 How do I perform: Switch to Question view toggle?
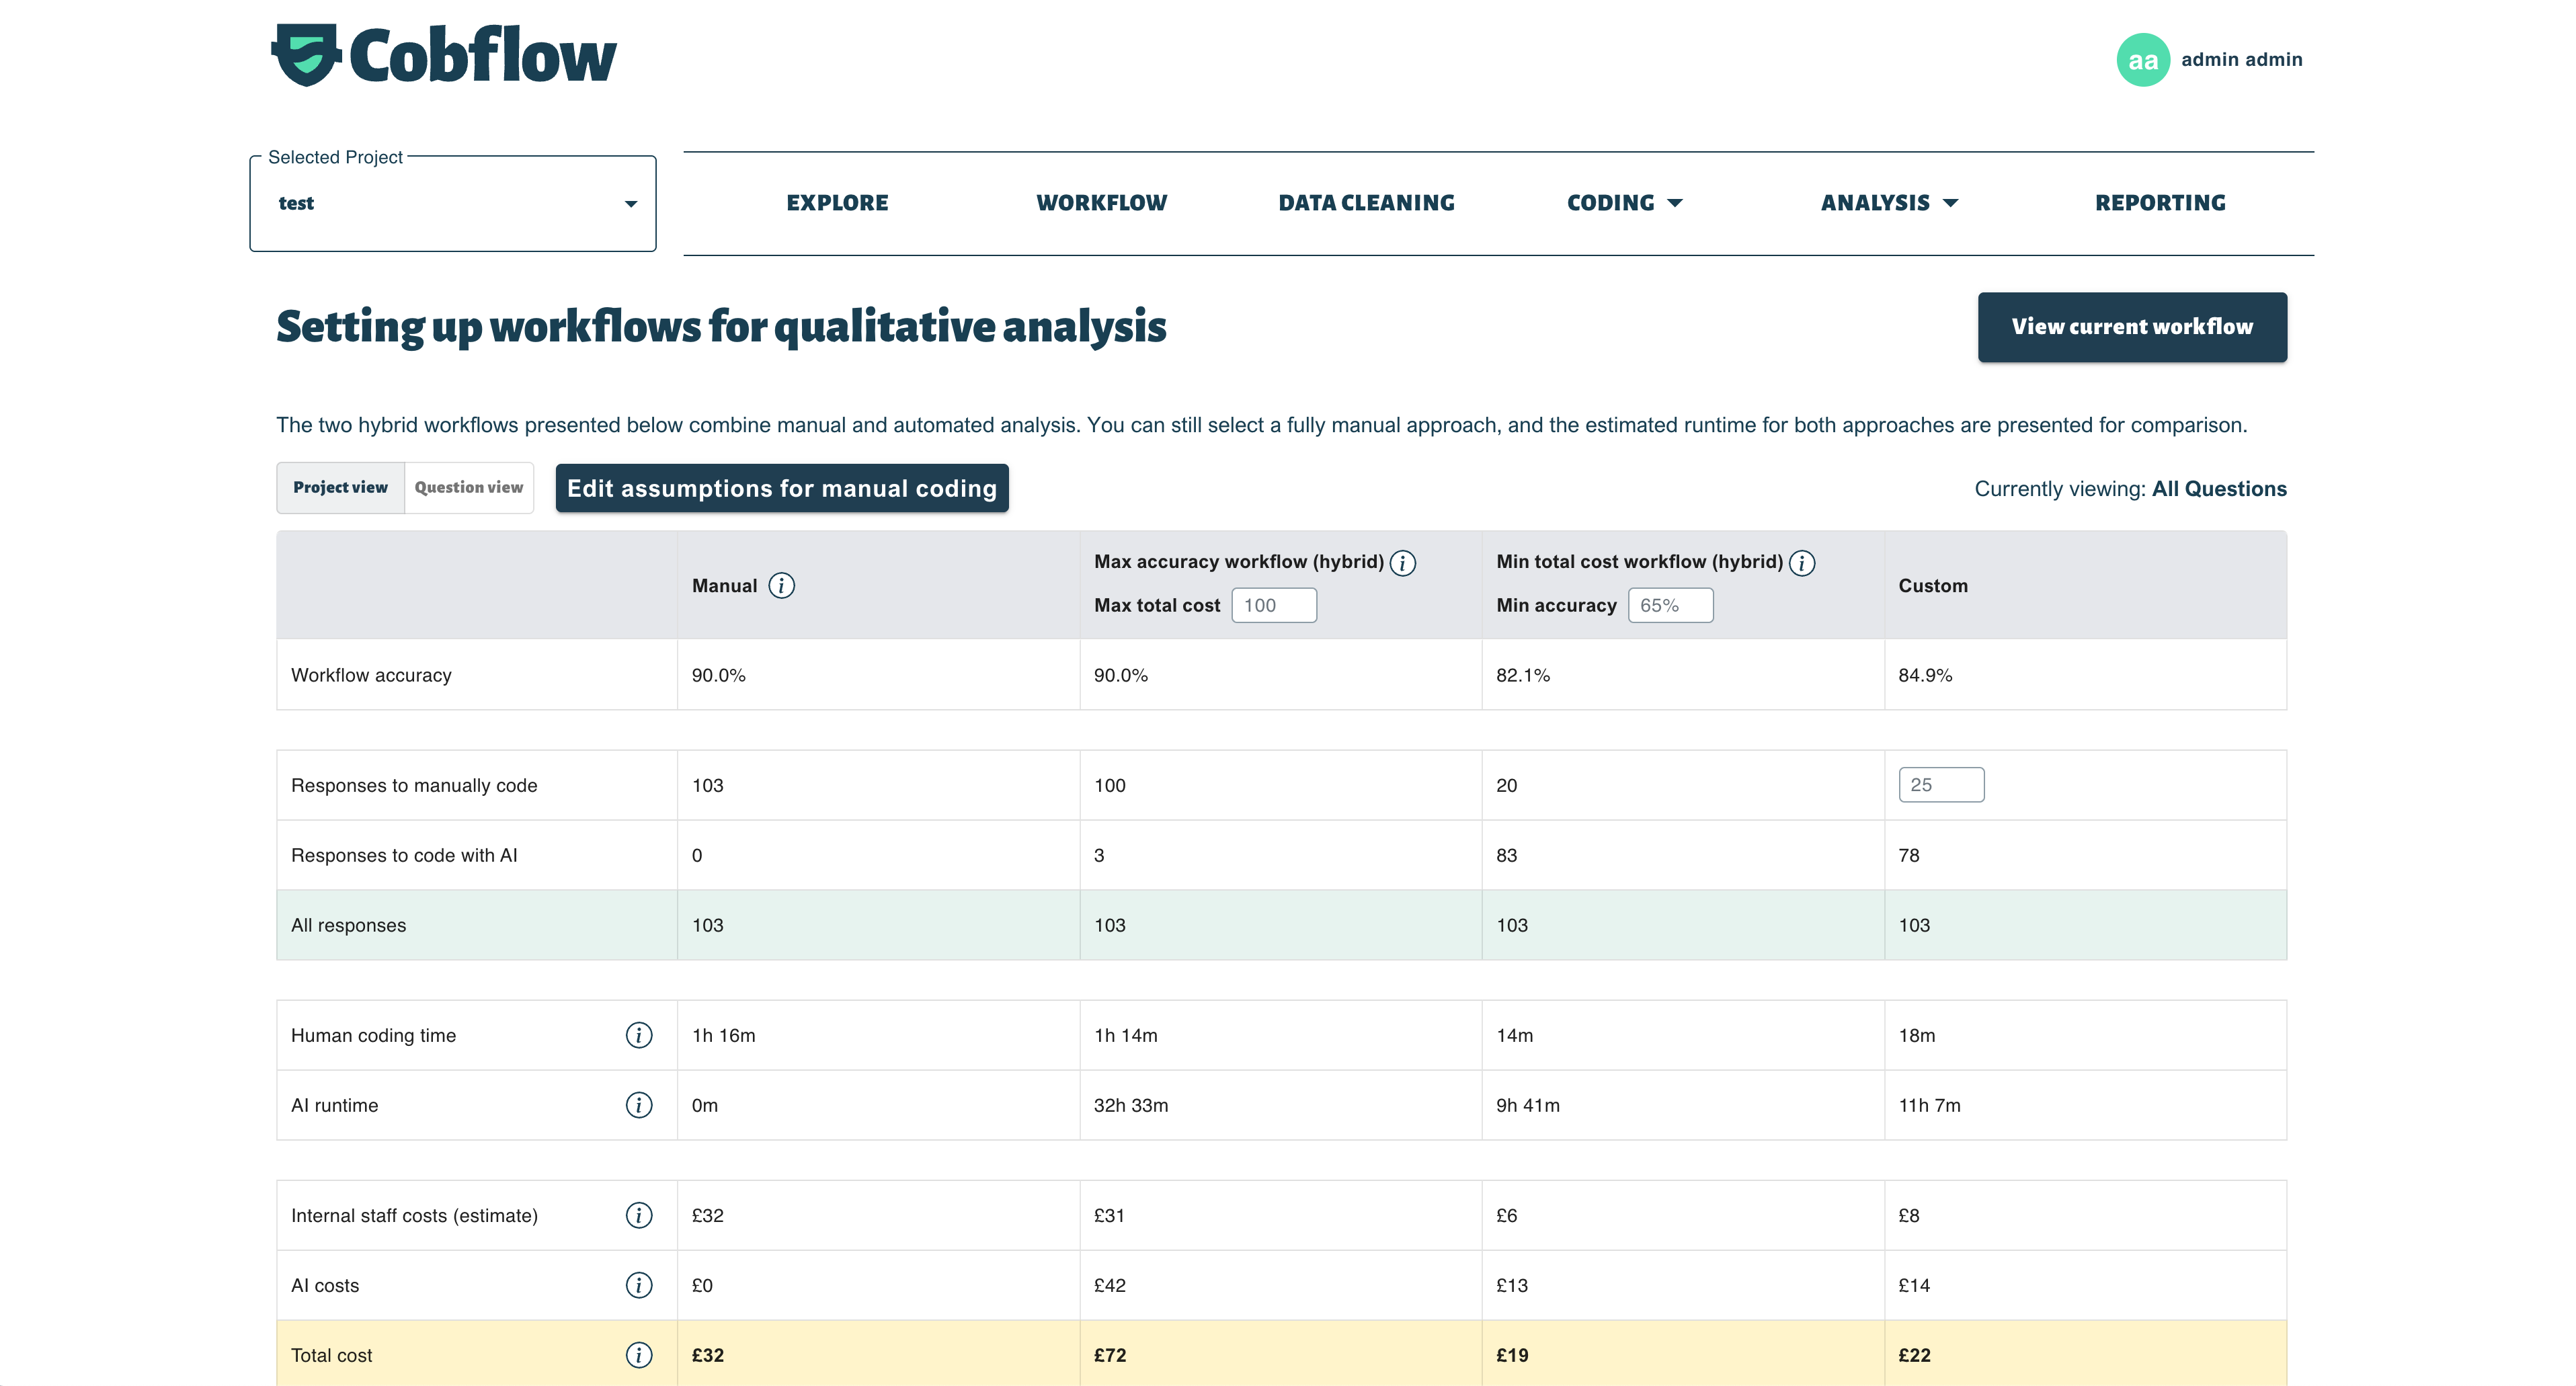tap(468, 487)
